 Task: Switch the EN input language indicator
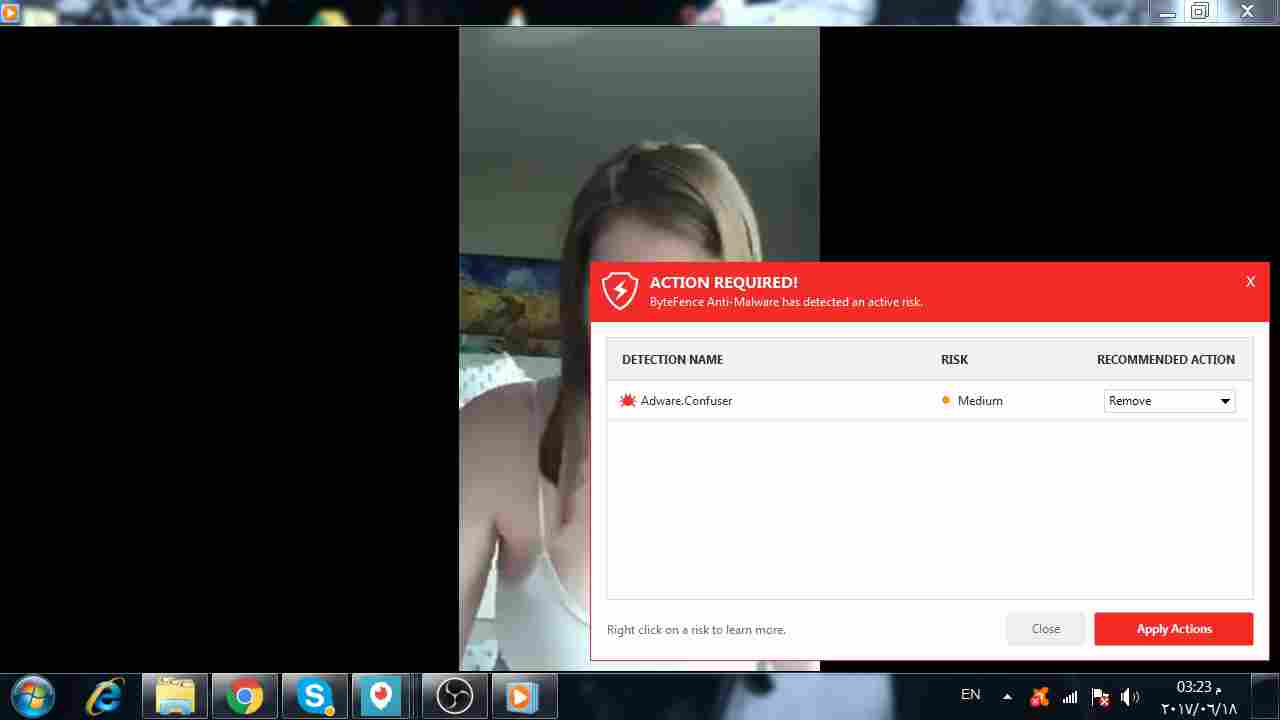click(x=970, y=695)
